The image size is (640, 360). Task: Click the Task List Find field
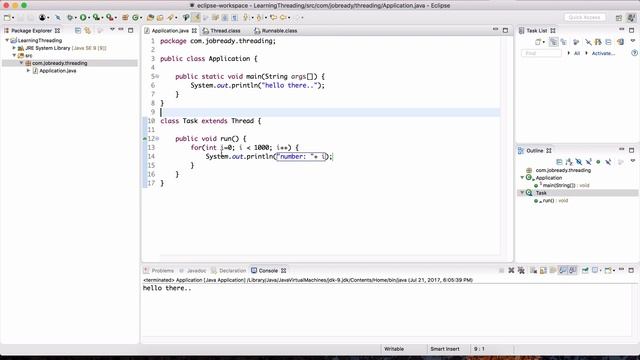[x=541, y=53]
